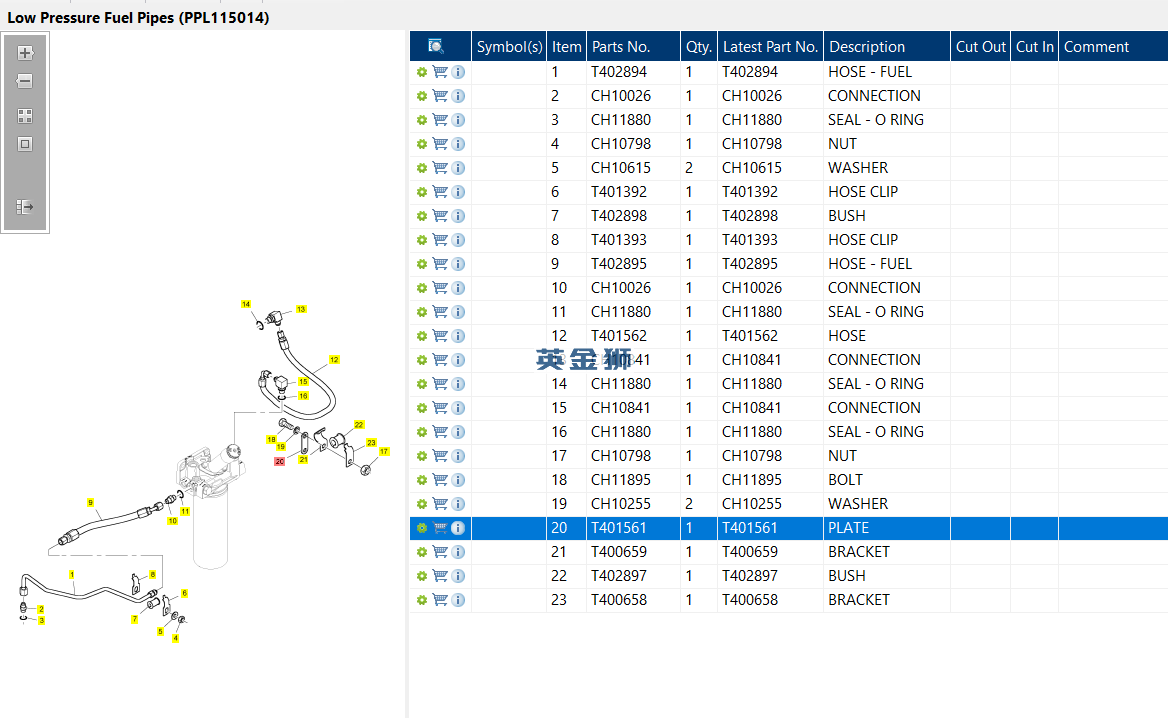
Task: Click gear icon for item 6 HOSE CLIP
Action: point(422,191)
